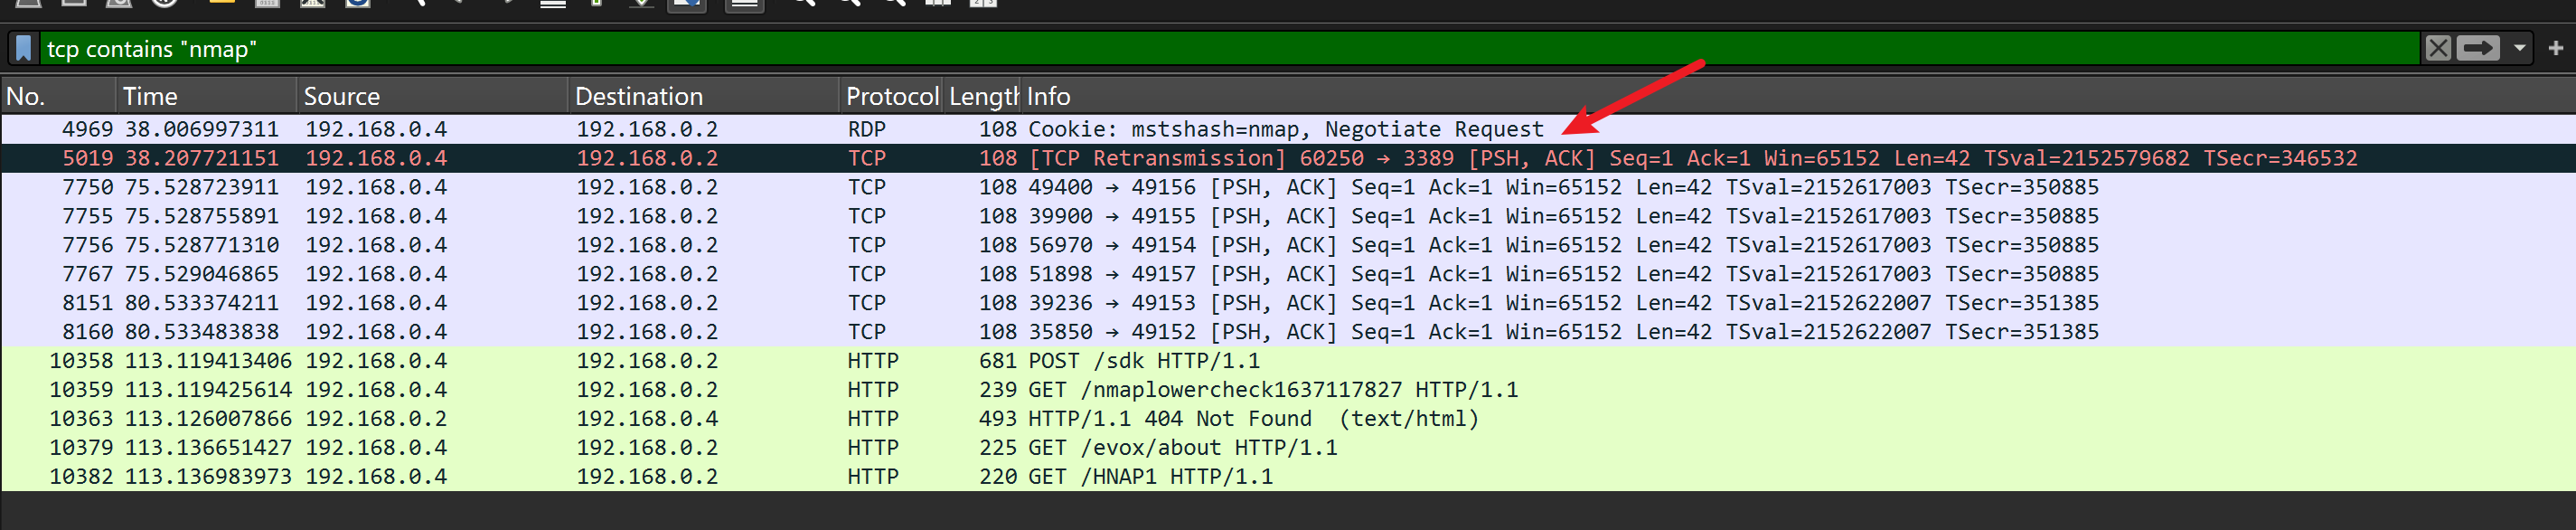
Task: Open the filter history dropdown arrow
Action: tap(2519, 48)
